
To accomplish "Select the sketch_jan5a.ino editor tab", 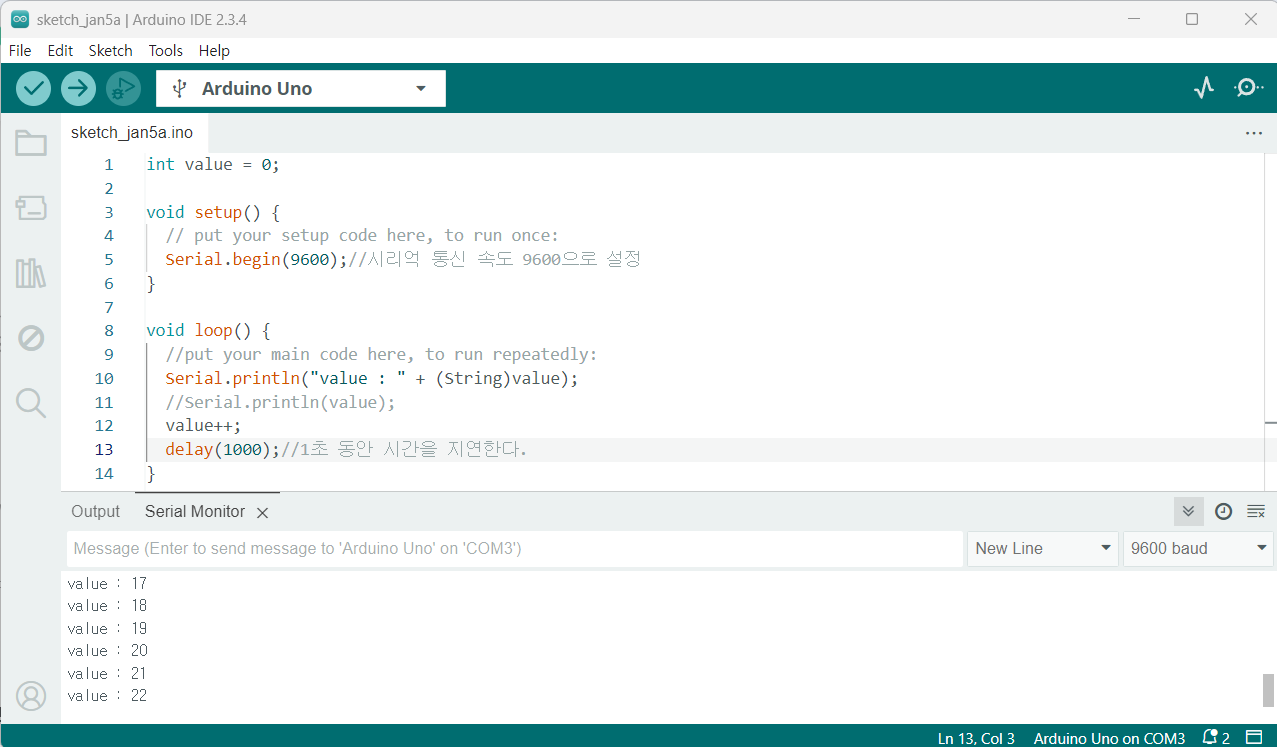I will (132, 132).
